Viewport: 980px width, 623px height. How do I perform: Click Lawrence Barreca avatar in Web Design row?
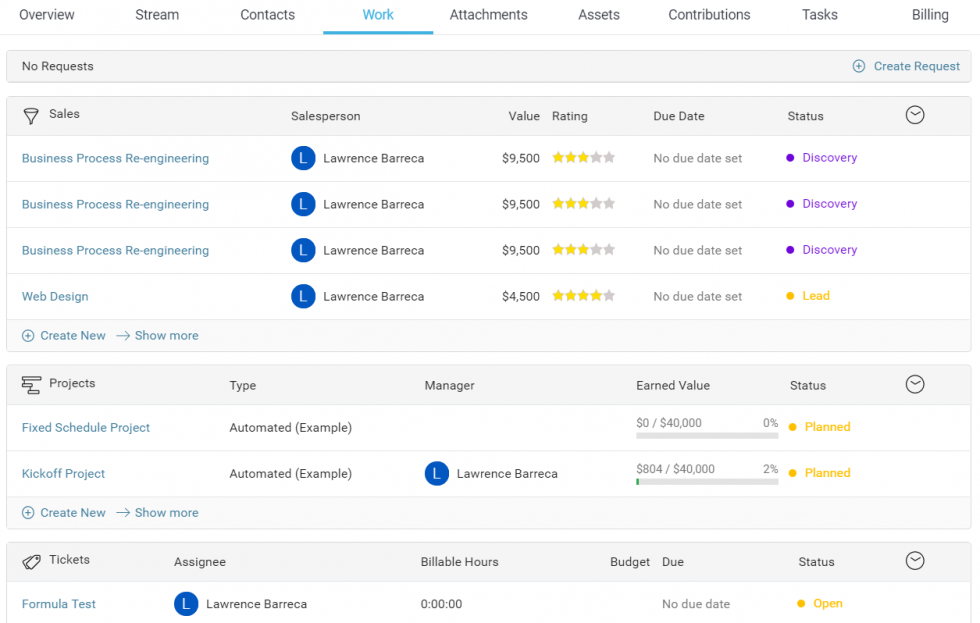(x=303, y=296)
